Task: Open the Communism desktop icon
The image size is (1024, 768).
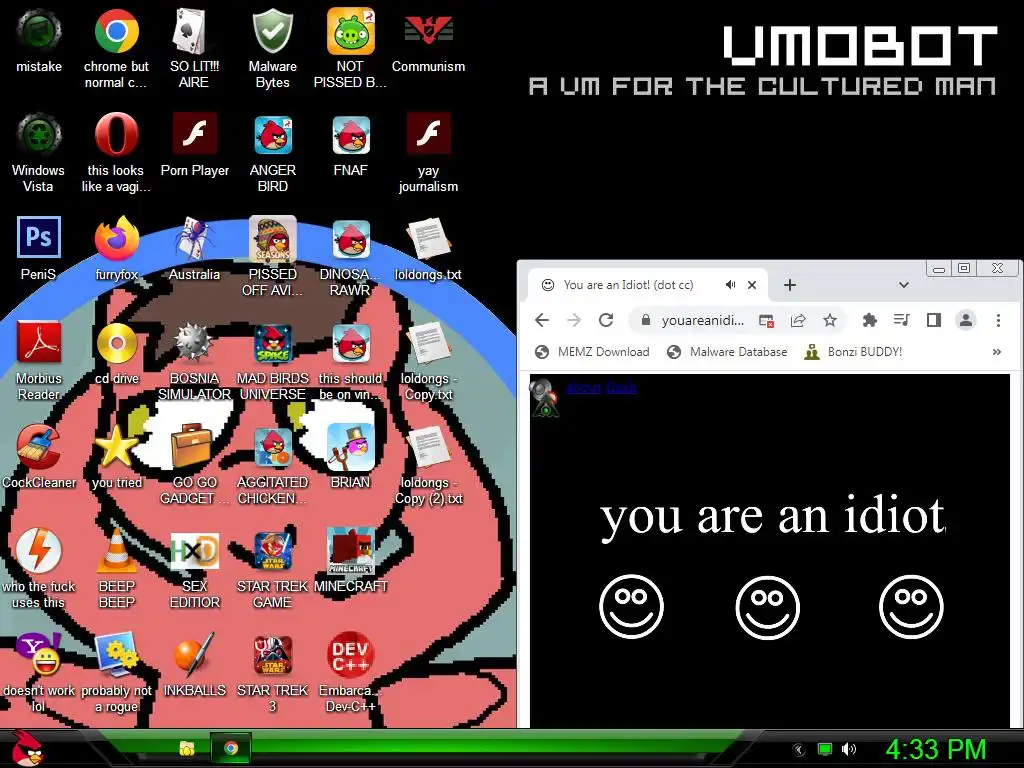Action: tap(428, 31)
